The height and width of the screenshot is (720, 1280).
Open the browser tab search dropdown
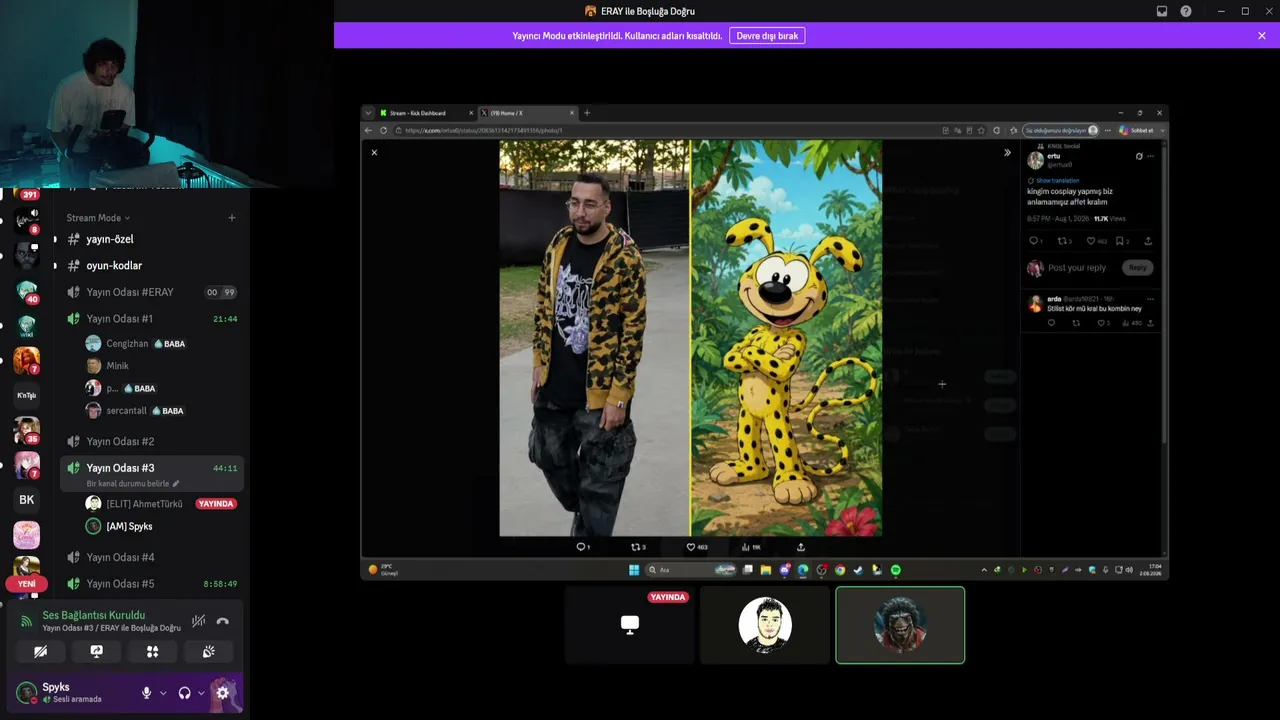pyautogui.click(x=368, y=113)
